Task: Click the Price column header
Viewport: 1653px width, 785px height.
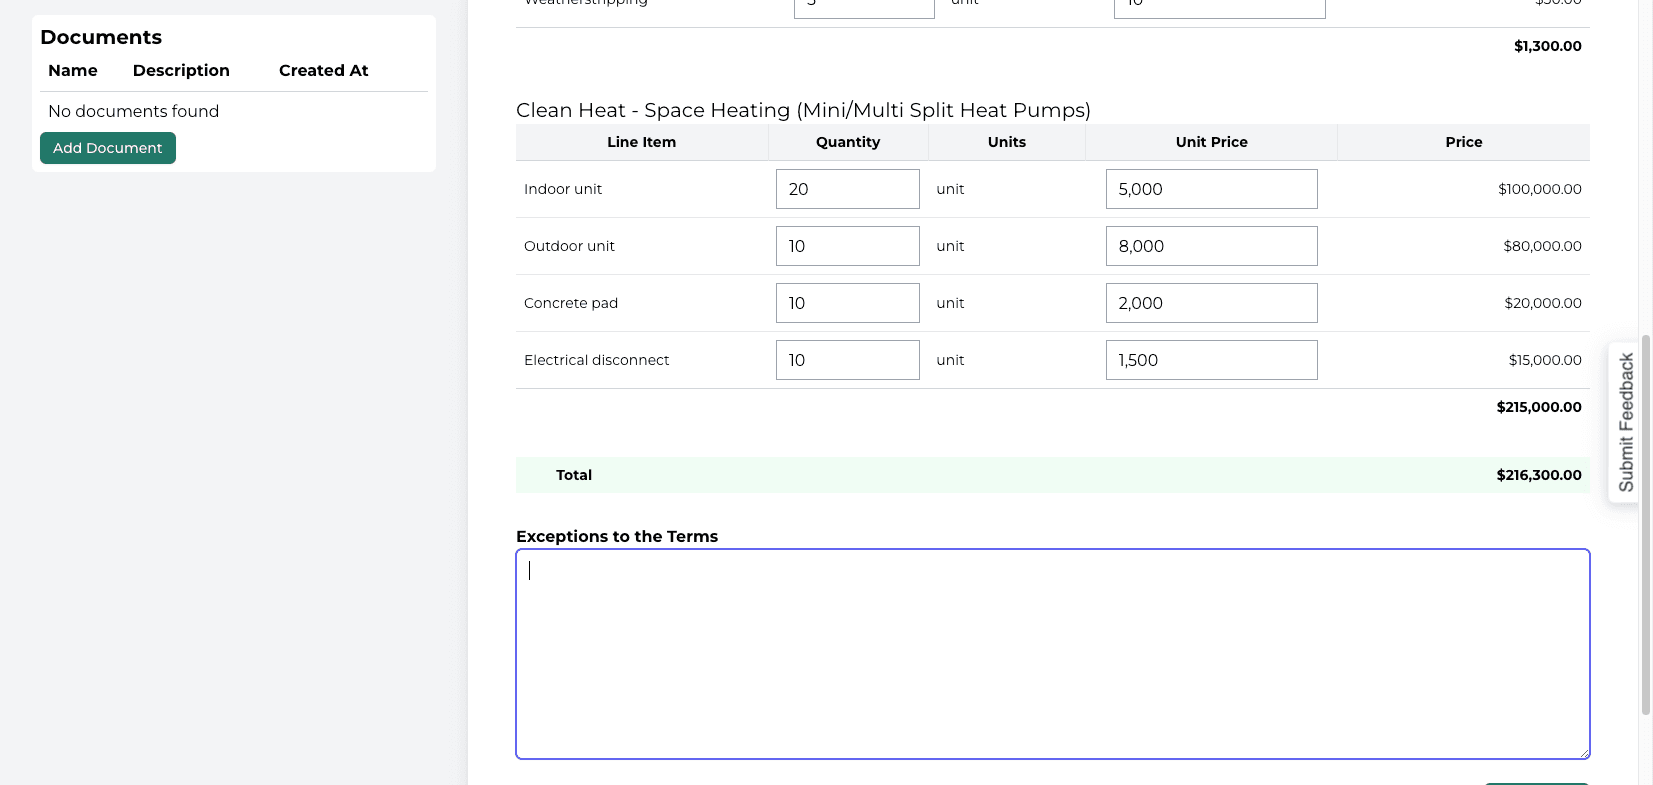Action: [x=1464, y=142]
